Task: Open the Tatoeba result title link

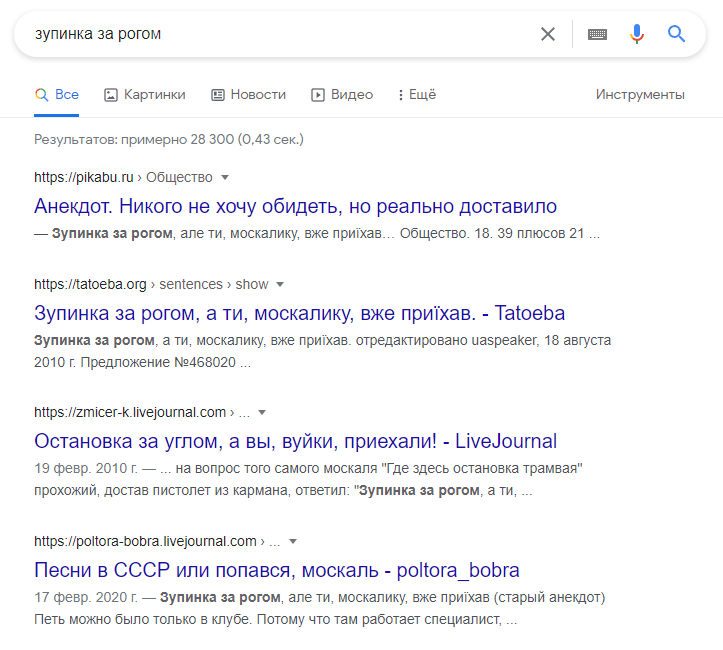Action: (299, 313)
